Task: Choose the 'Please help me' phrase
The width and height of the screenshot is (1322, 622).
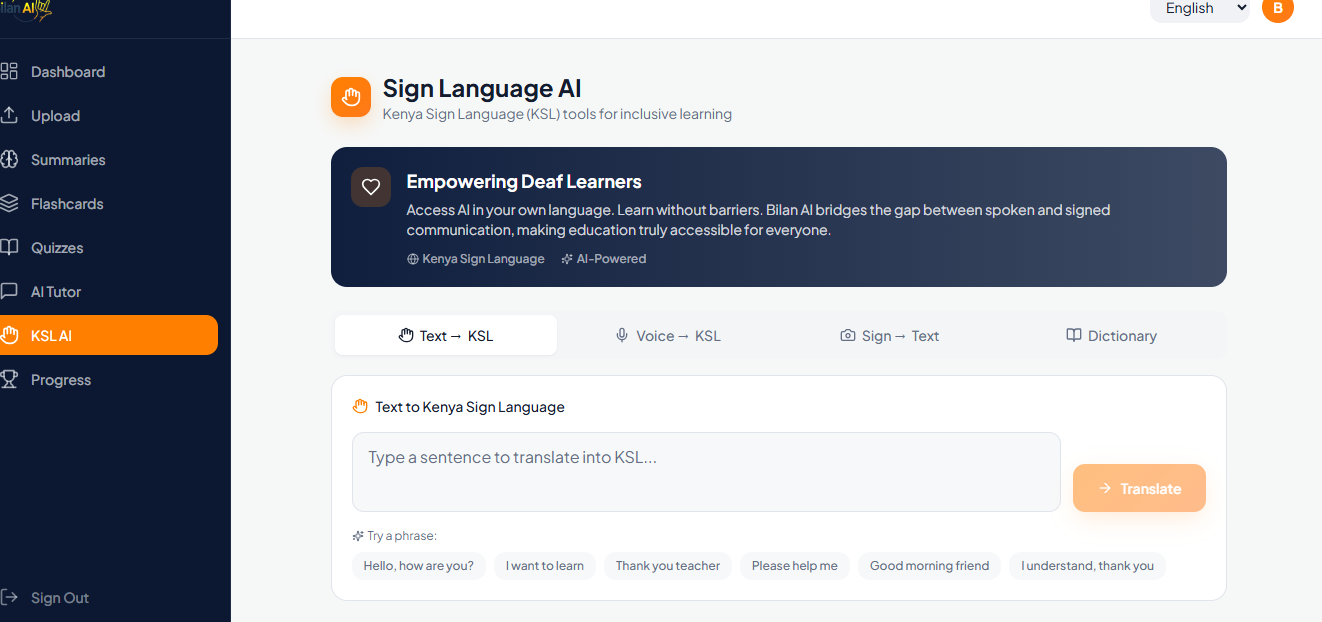Action: (x=795, y=566)
